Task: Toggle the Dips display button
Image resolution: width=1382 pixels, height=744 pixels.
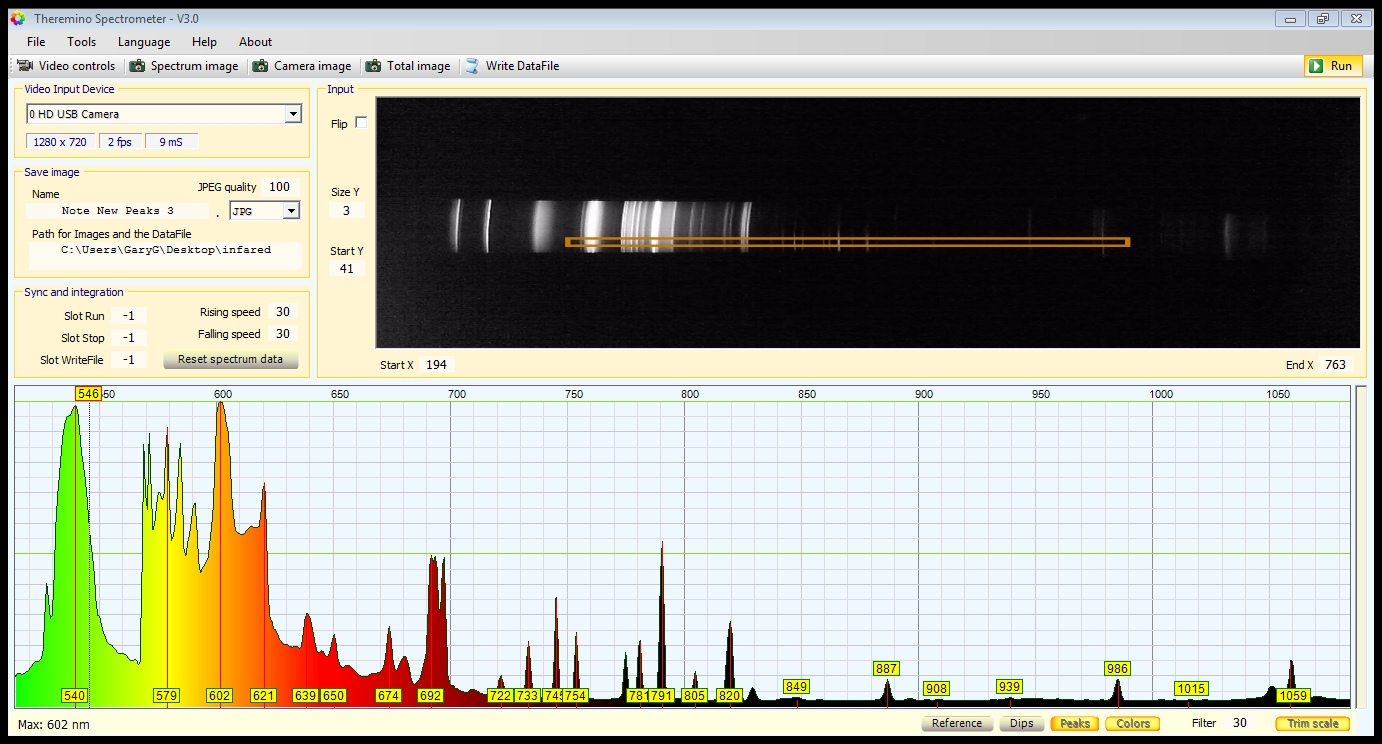Action: point(1021,723)
